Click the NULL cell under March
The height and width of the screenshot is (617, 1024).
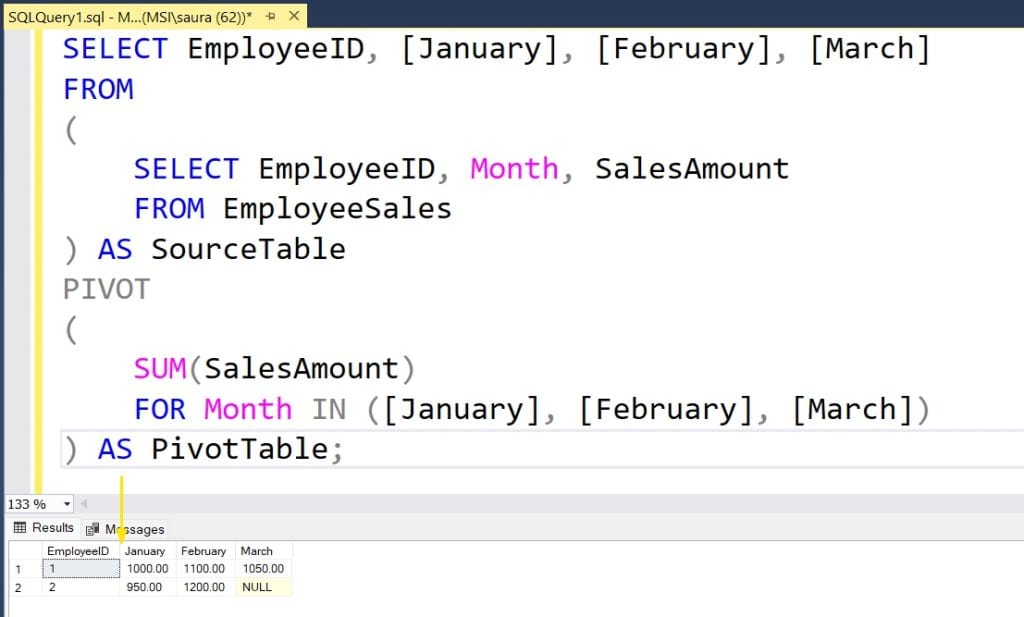[x=257, y=588]
